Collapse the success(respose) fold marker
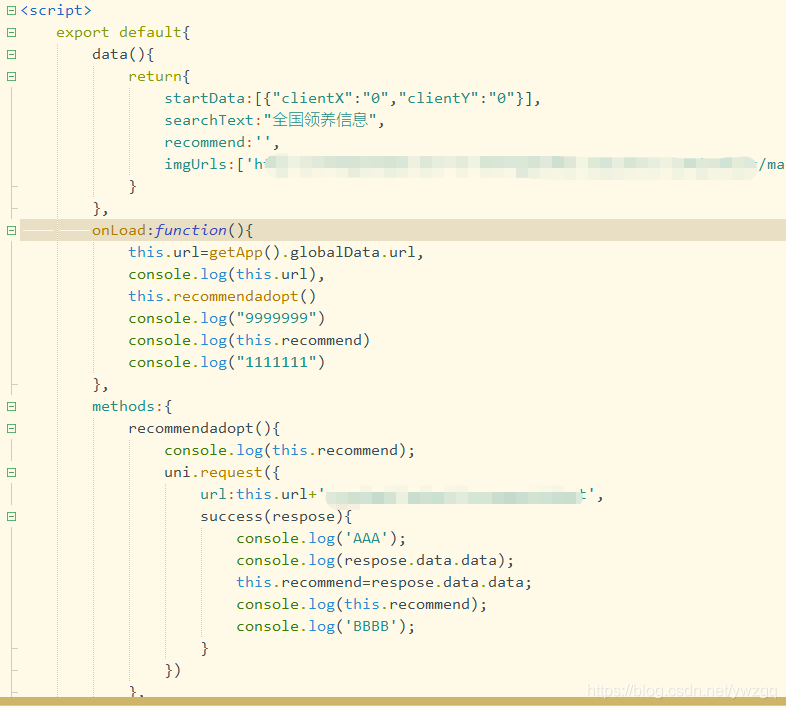Image resolution: width=786 pixels, height=709 pixels. [12, 516]
